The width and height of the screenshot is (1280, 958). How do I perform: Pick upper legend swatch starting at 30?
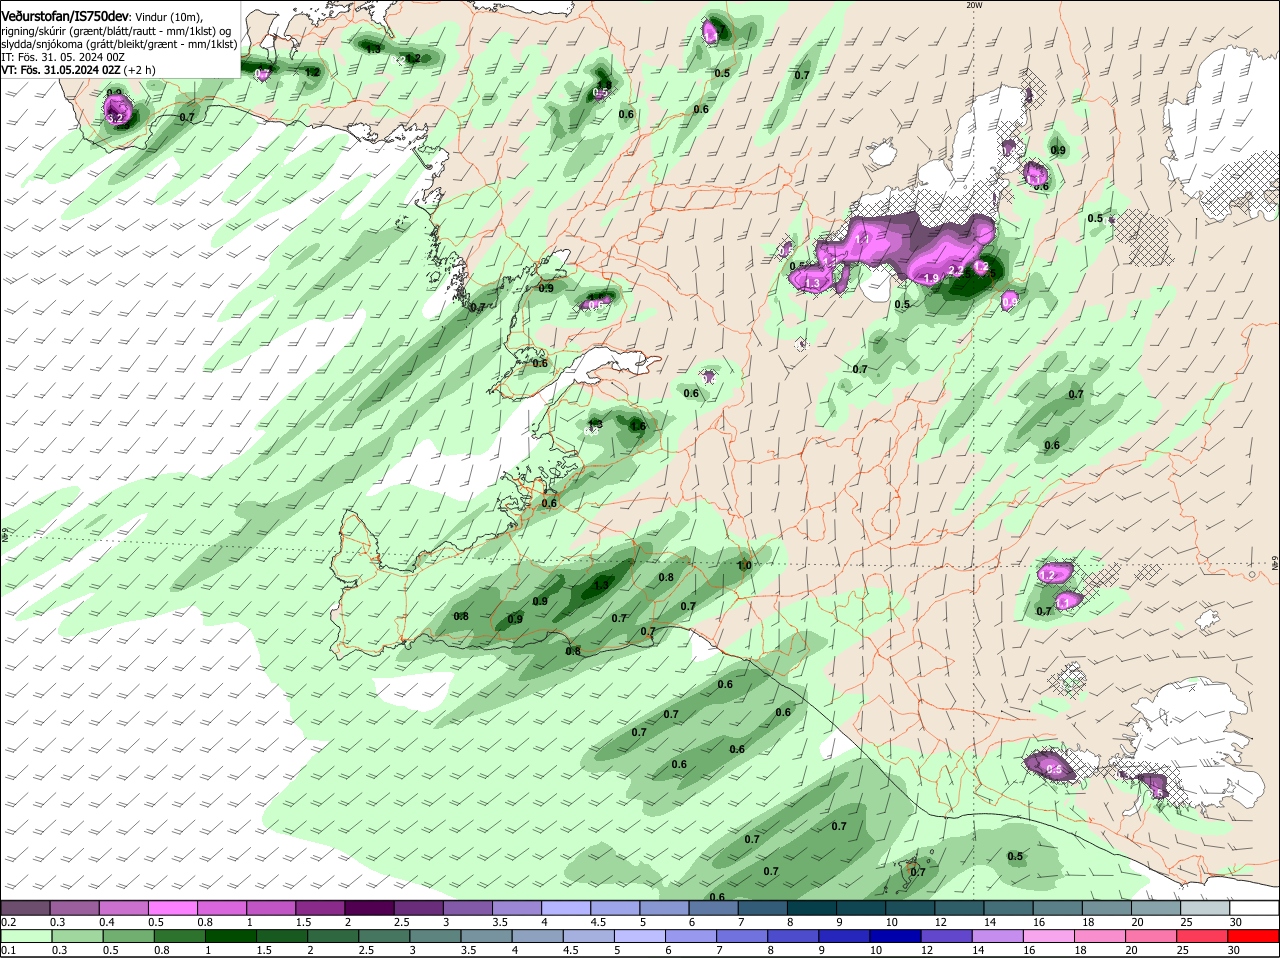pos(1254,907)
